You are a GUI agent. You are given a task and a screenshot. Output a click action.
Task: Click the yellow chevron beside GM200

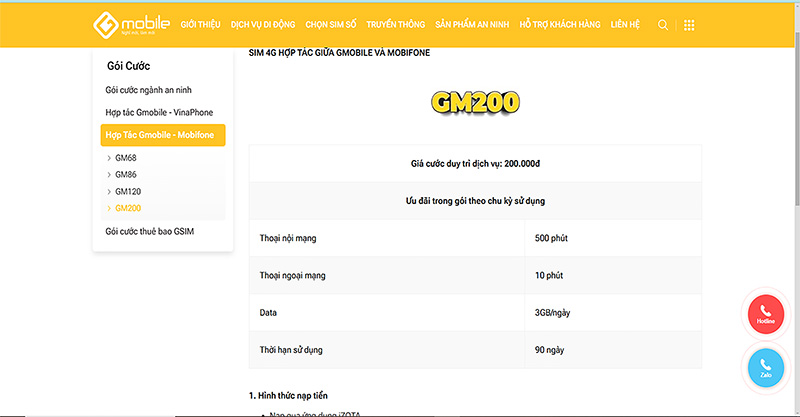tap(109, 208)
